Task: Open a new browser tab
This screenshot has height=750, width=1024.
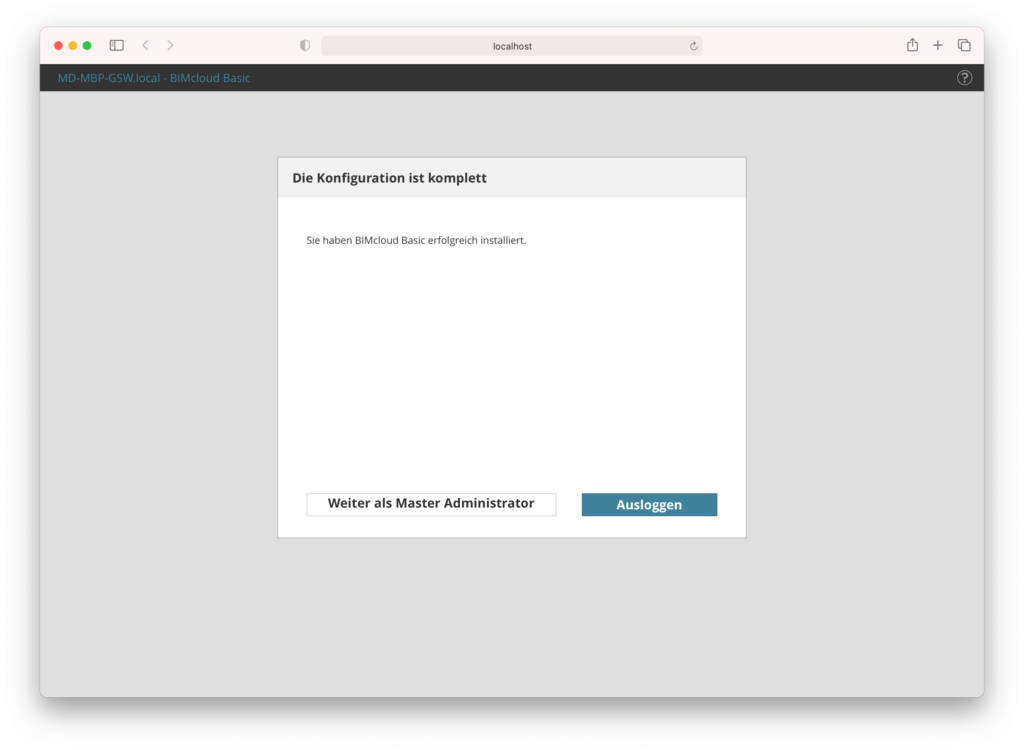Action: point(937,45)
